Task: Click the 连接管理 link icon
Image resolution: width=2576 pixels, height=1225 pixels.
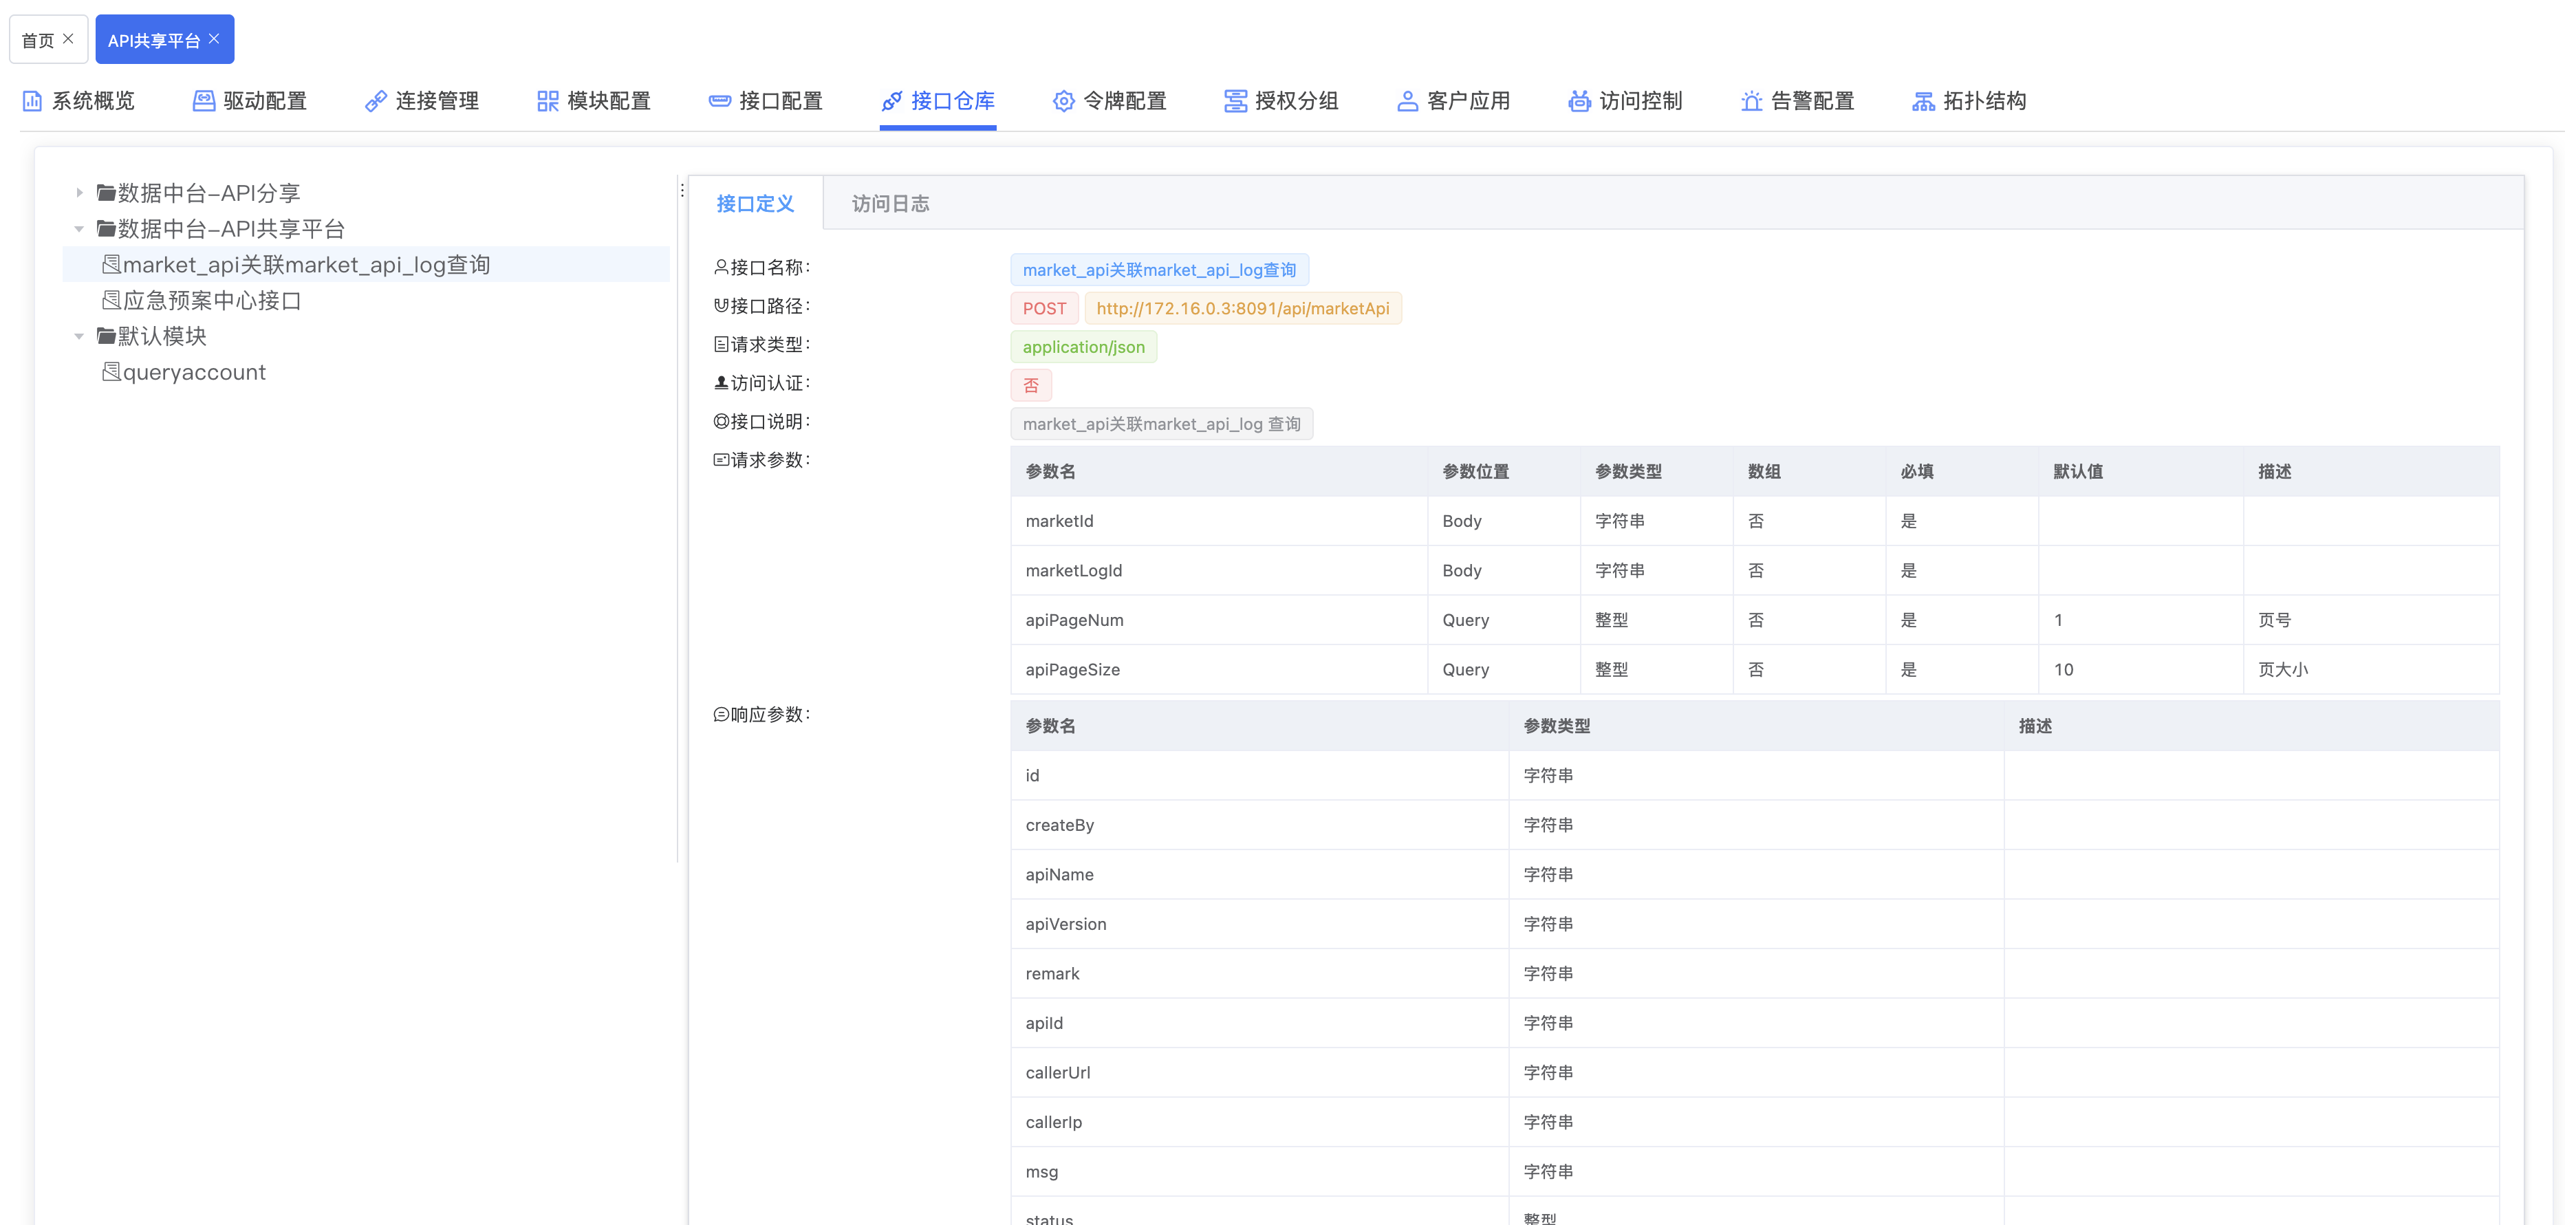Action: (376, 101)
